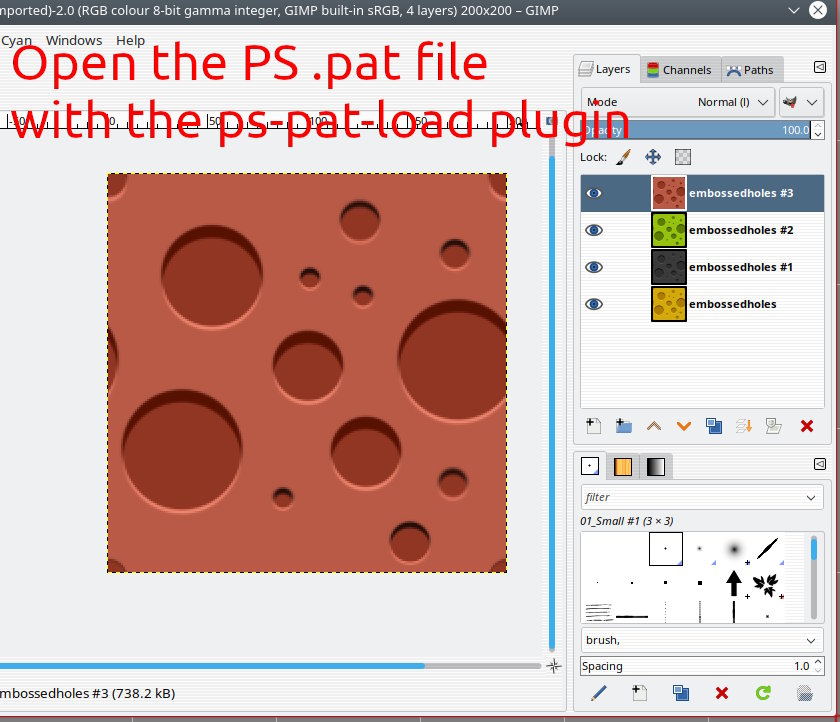The height and width of the screenshot is (722, 840).
Task: Hide the embossedholes #3 layer
Action: point(594,193)
